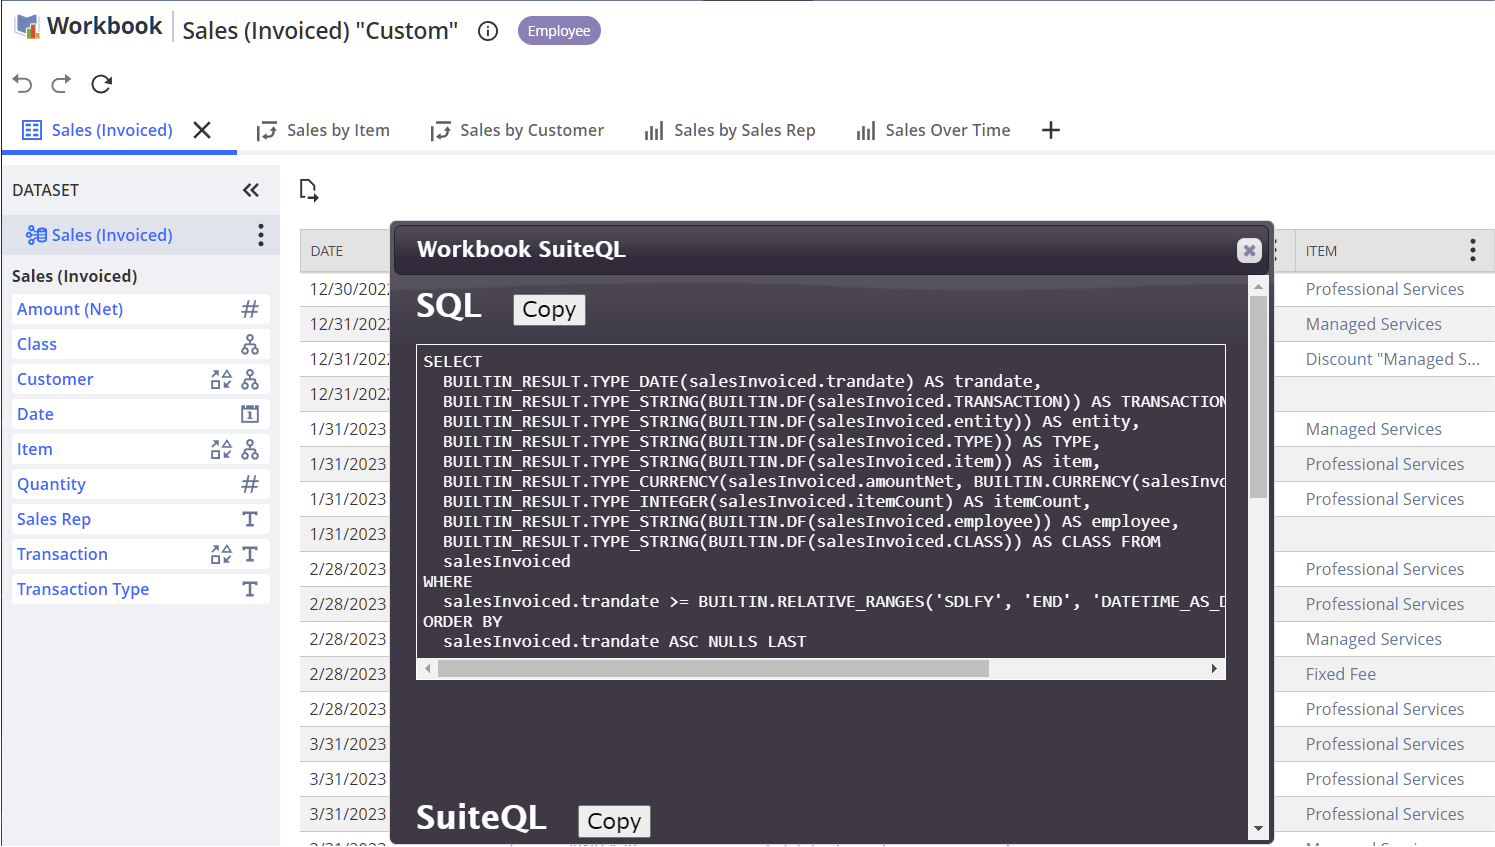Image resolution: width=1495 pixels, height=847 pixels.
Task: Click the horizontal scrollbar in SQL box
Action: click(712, 668)
